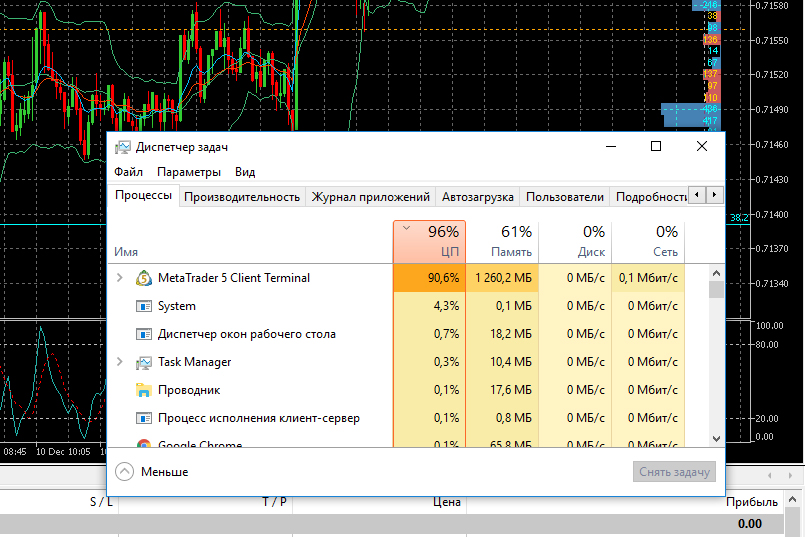This screenshot has width=805, height=537.
Task: Click the Google Chrome process icon
Action: point(144,444)
